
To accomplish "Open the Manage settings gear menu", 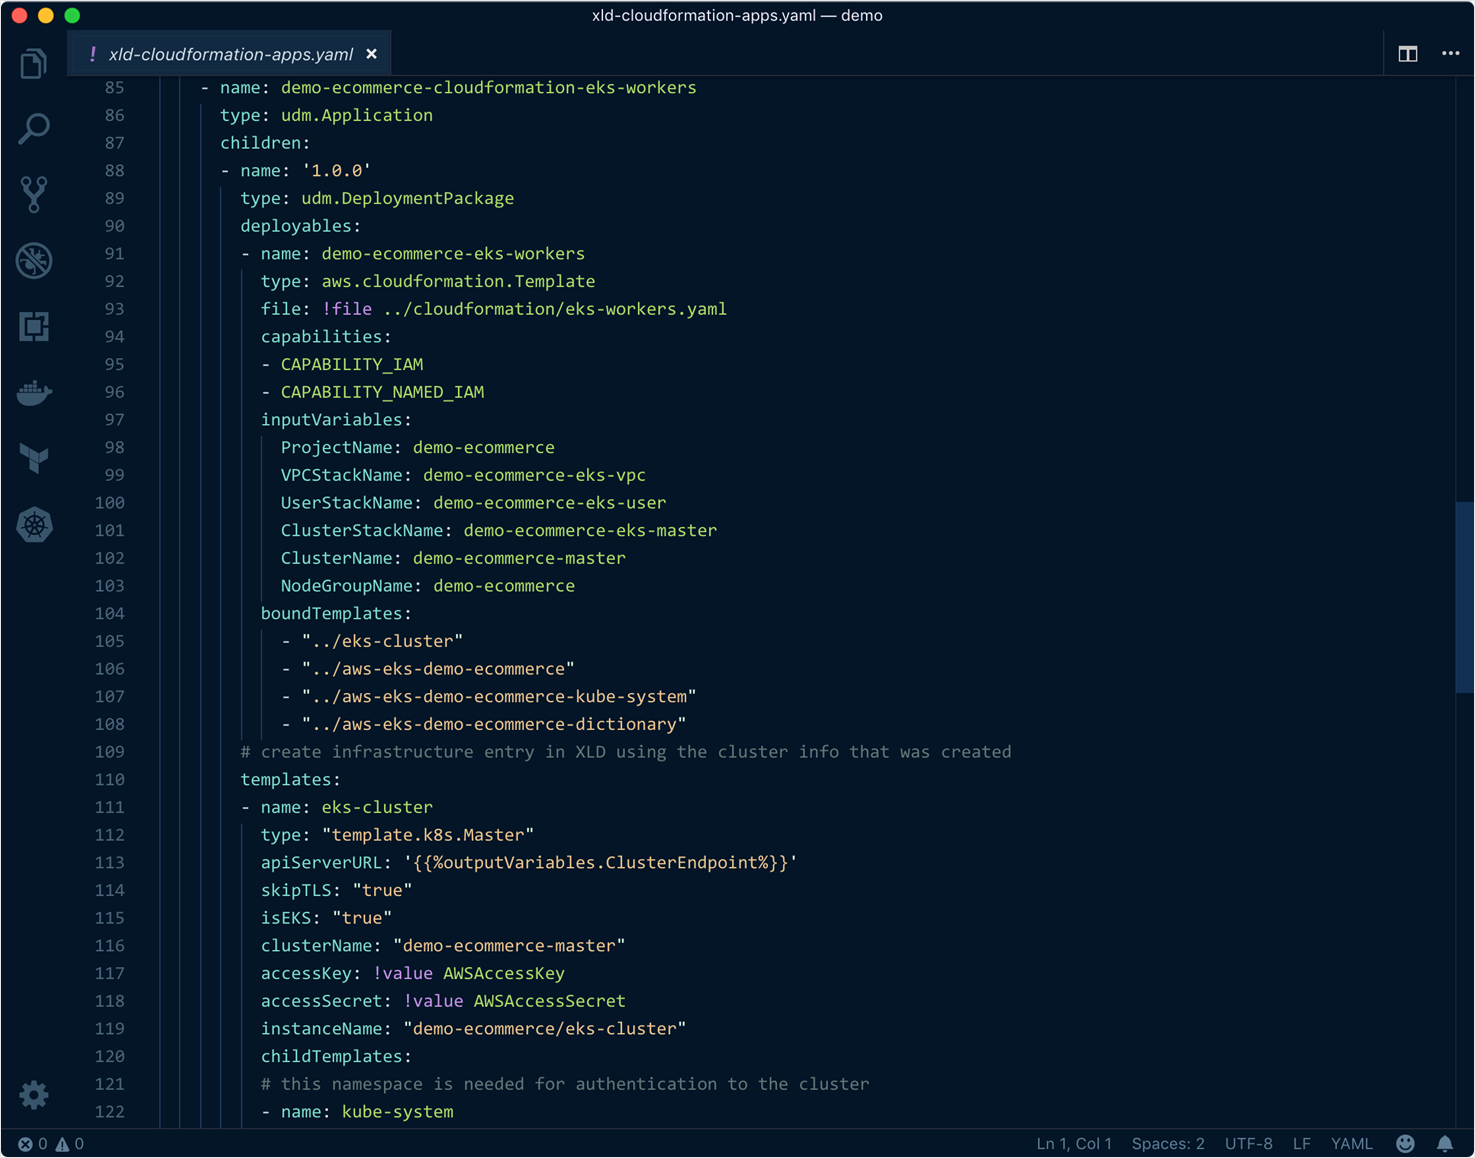I will [x=34, y=1095].
